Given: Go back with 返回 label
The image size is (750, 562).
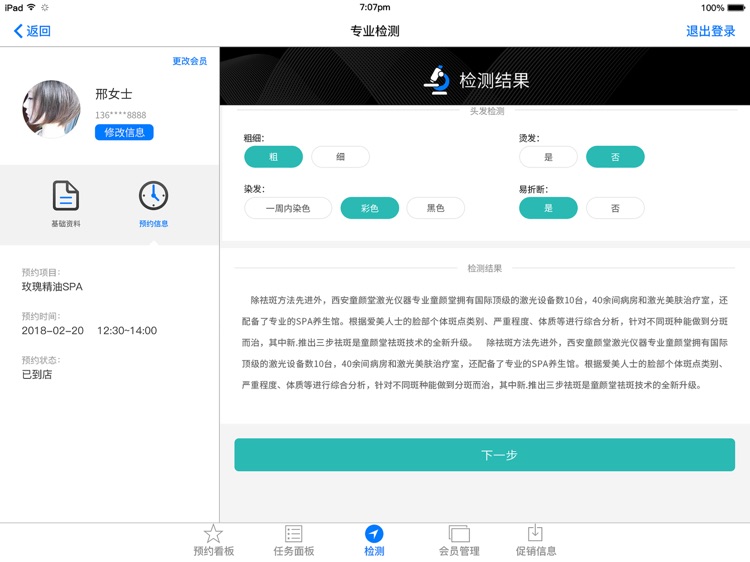Looking at the screenshot, I should [38, 31].
